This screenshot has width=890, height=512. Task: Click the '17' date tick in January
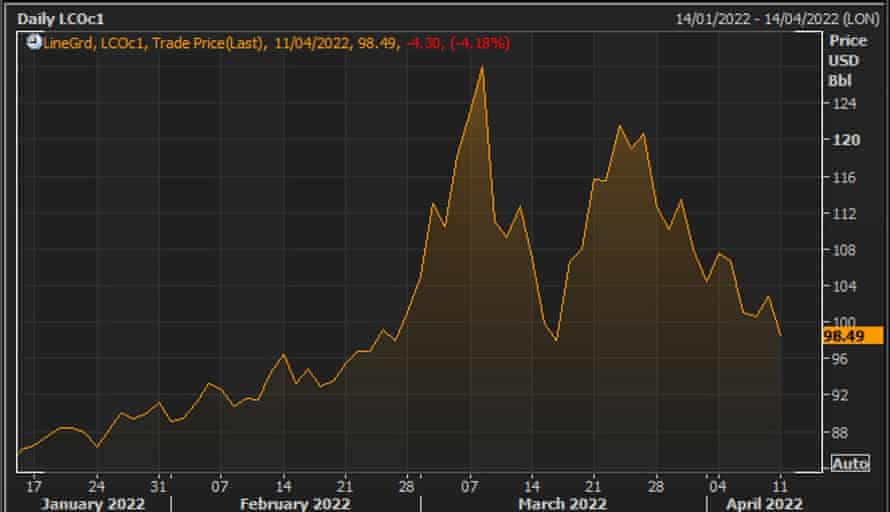pyautogui.click(x=34, y=486)
